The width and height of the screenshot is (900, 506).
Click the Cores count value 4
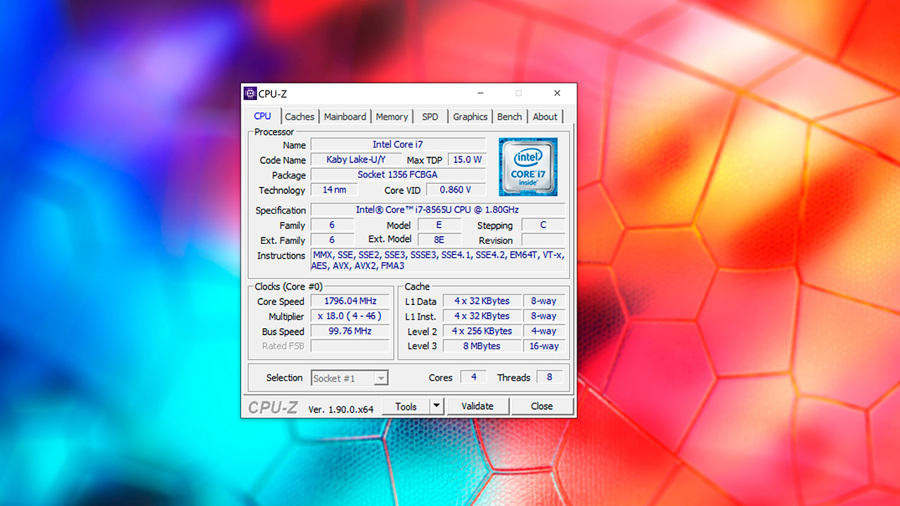(x=474, y=377)
